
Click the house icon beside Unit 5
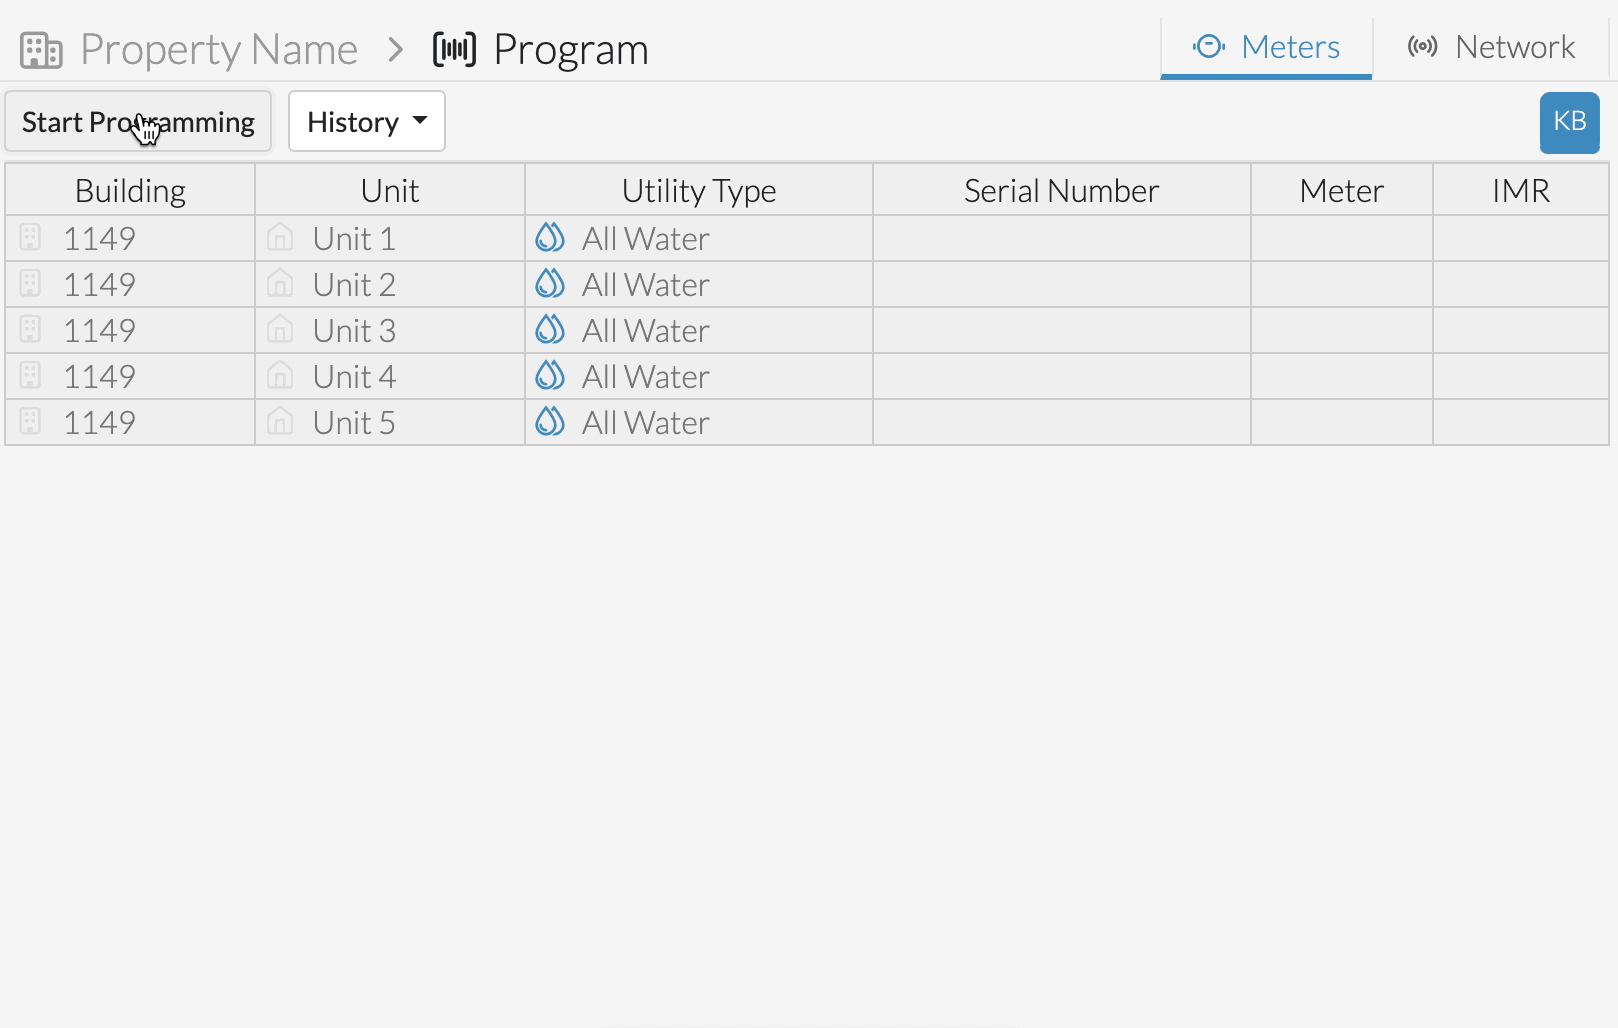point(280,422)
